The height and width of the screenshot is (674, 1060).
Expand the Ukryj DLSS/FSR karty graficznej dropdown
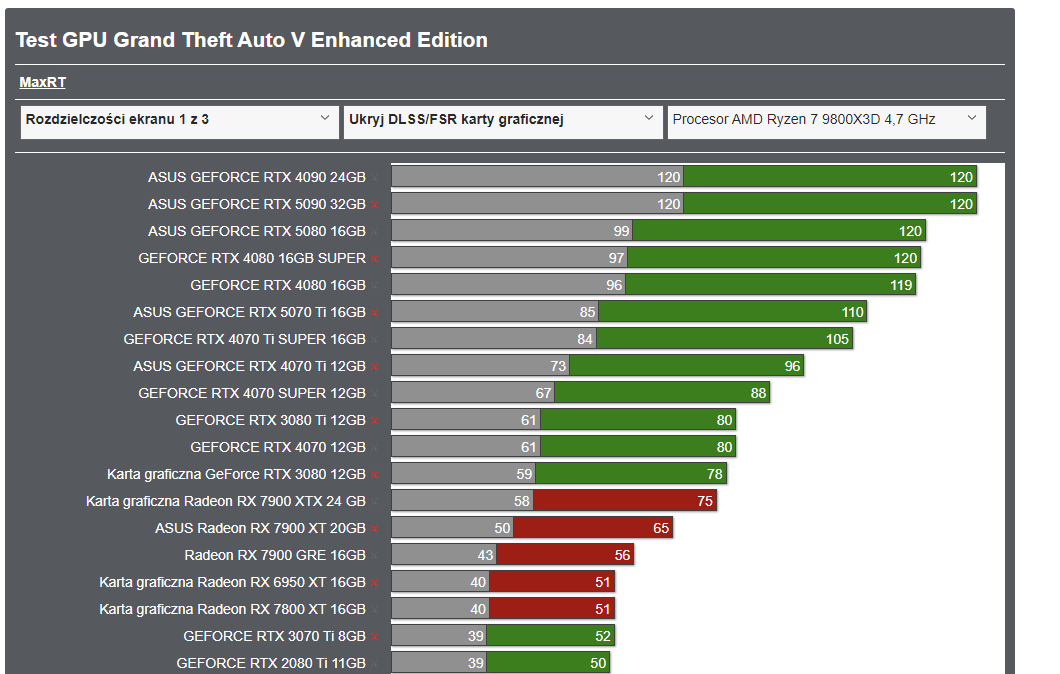(500, 120)
